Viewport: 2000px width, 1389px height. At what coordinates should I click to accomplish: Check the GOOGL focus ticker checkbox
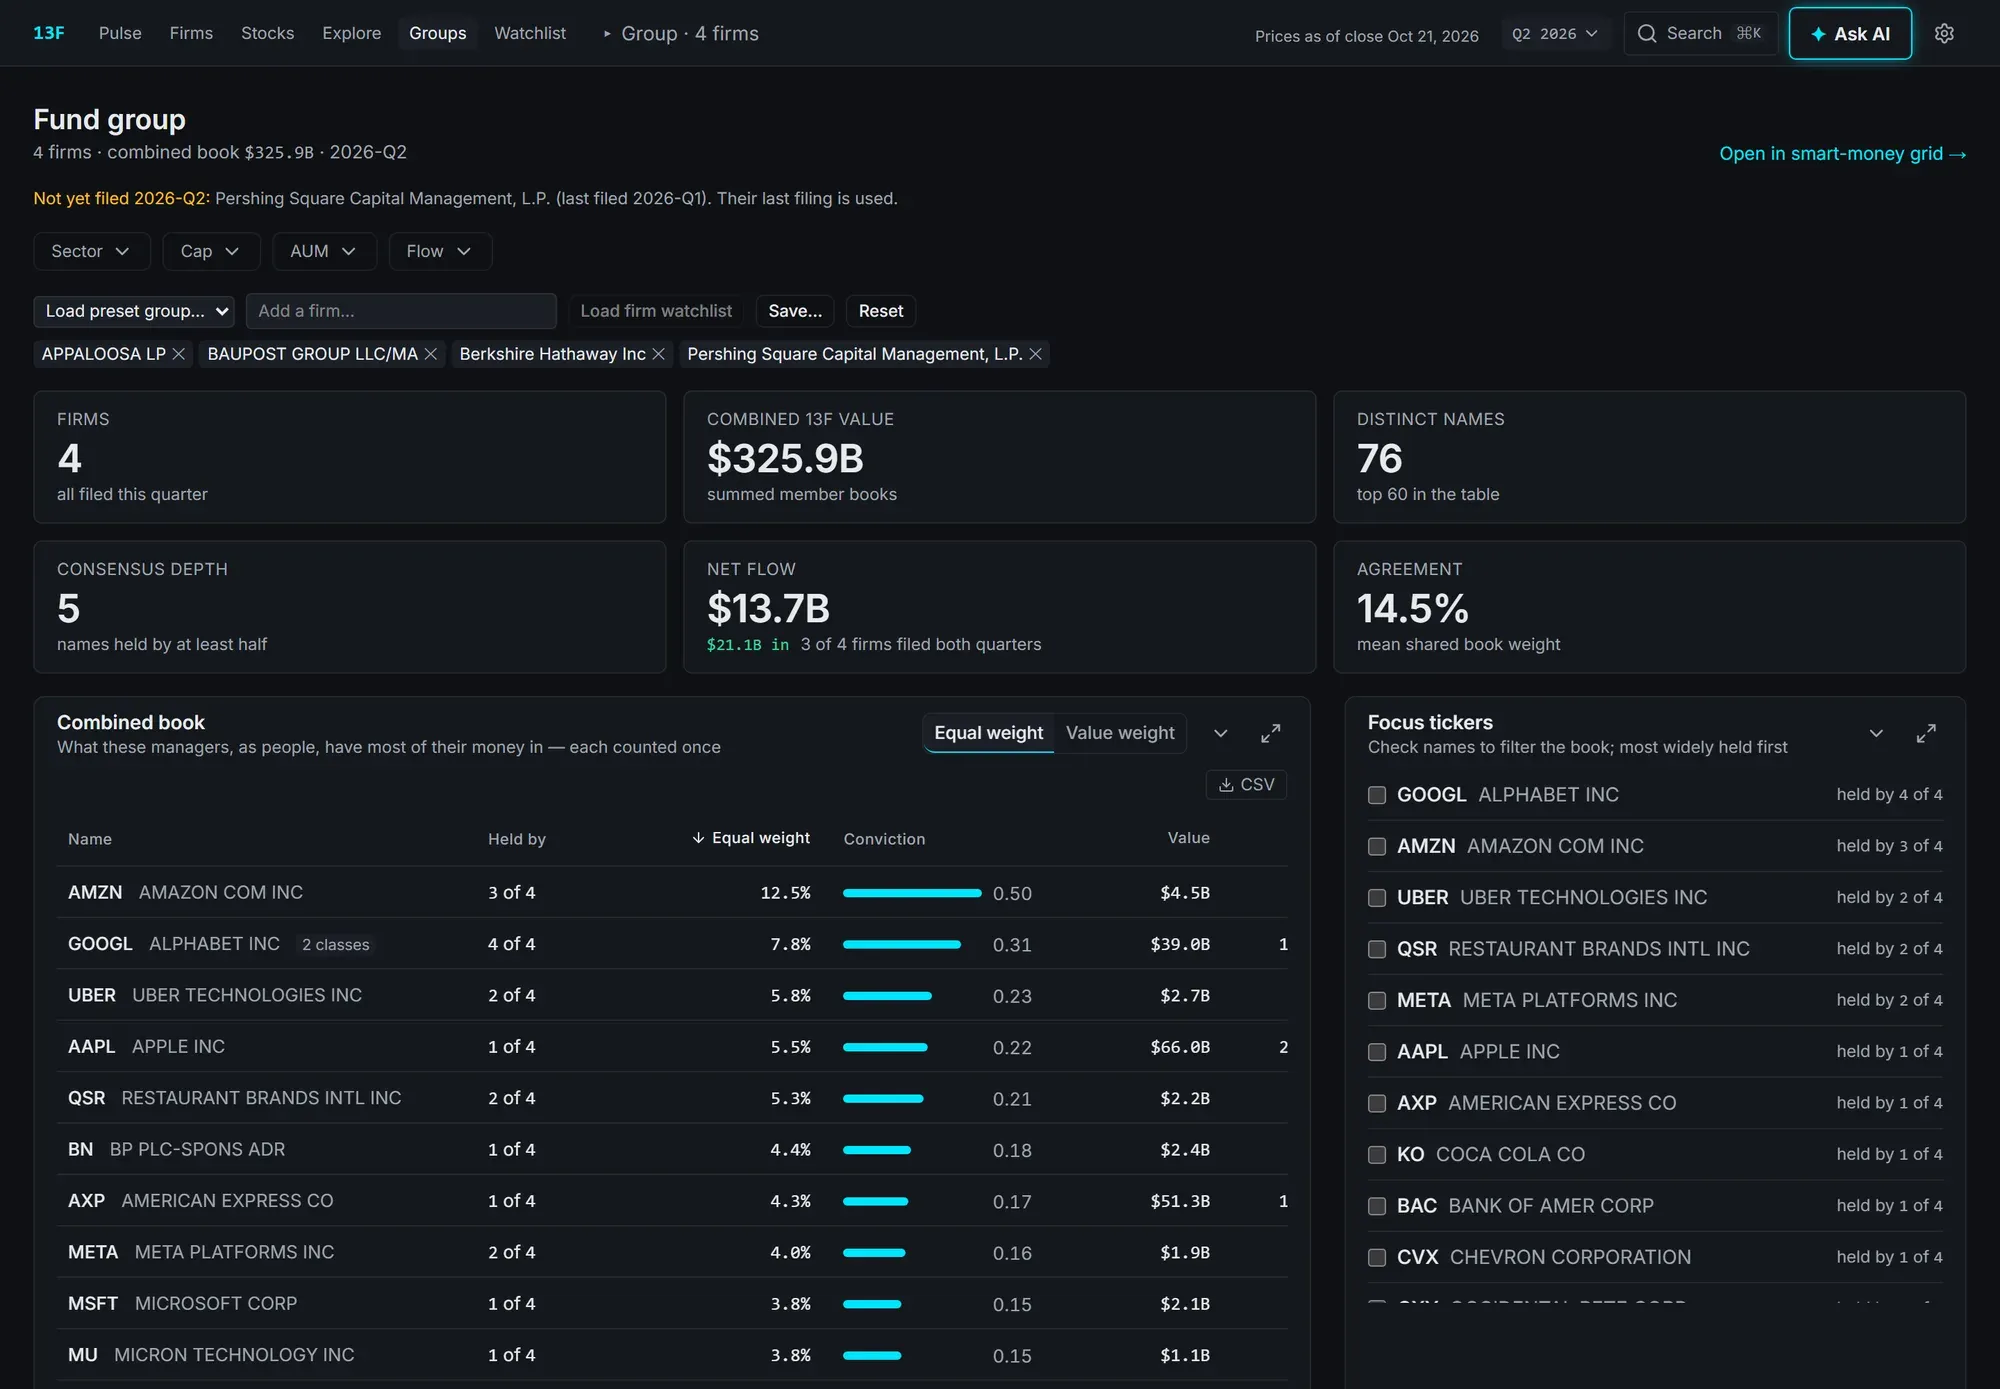pos(1377,795)
